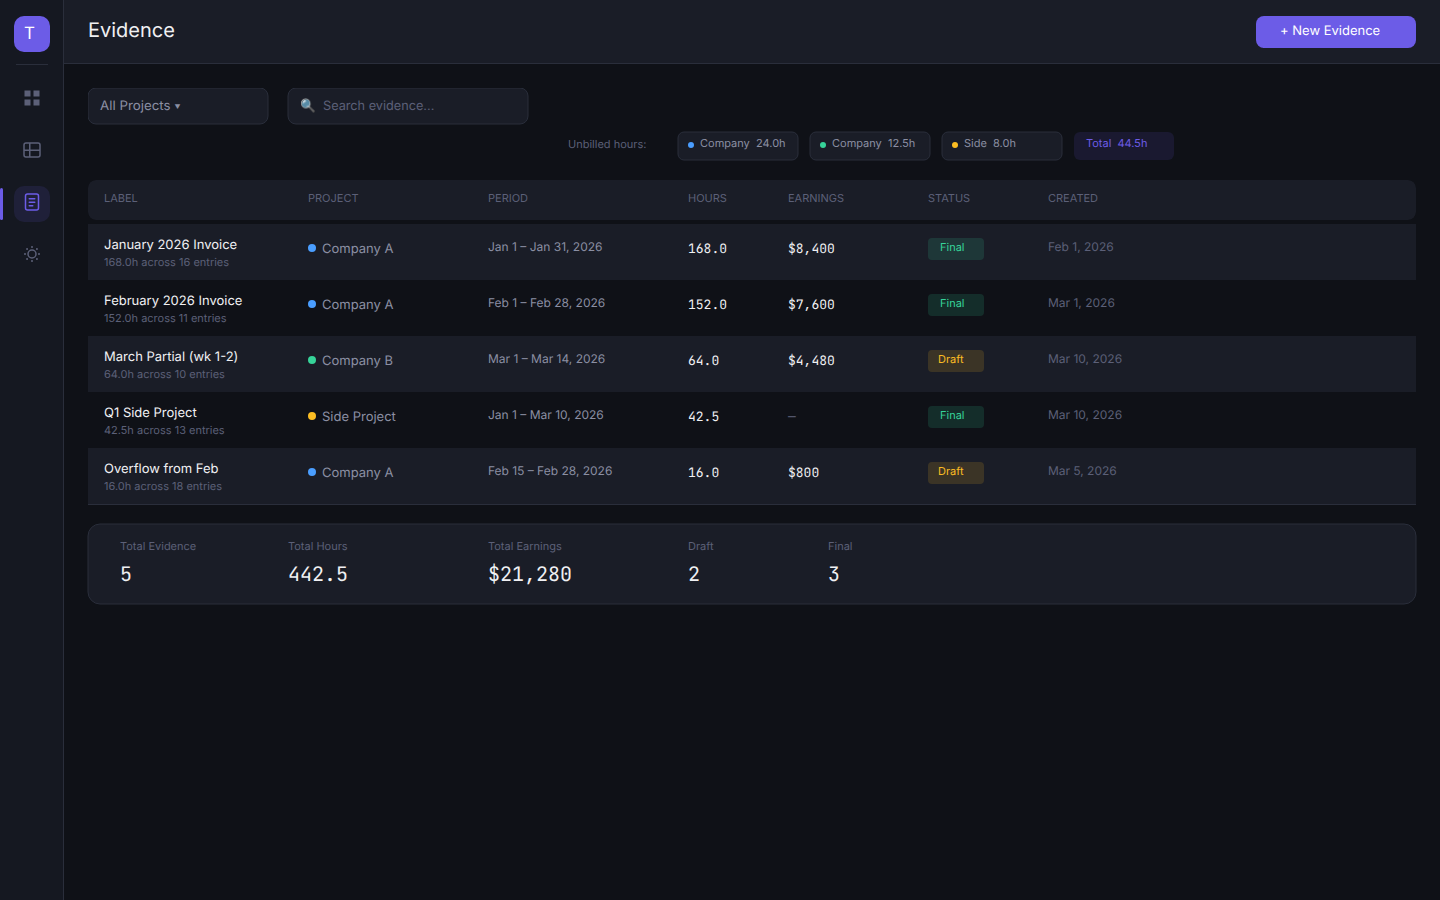This screenshot has height=900, width=1440.
Task: Click the magnifier icon in search box
Action: (308, 106)
